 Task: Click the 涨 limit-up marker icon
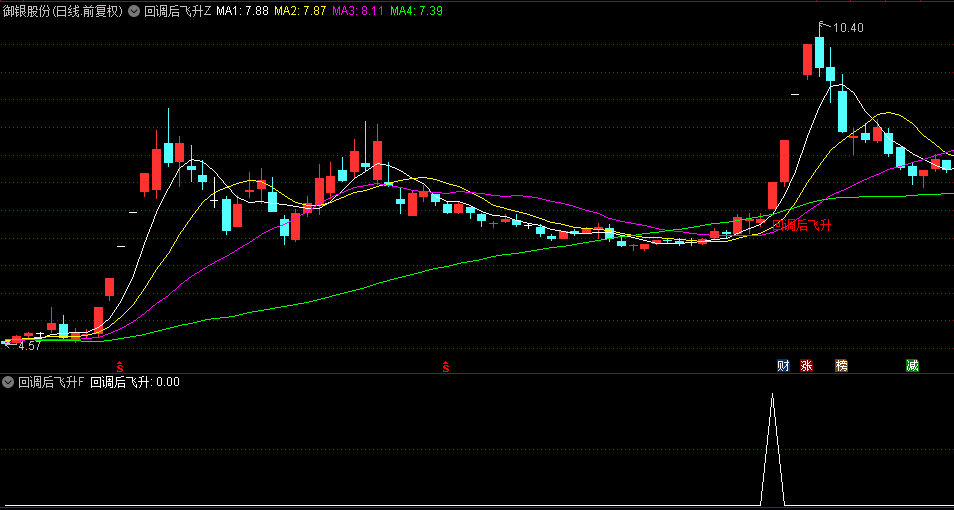click(807, 366)
